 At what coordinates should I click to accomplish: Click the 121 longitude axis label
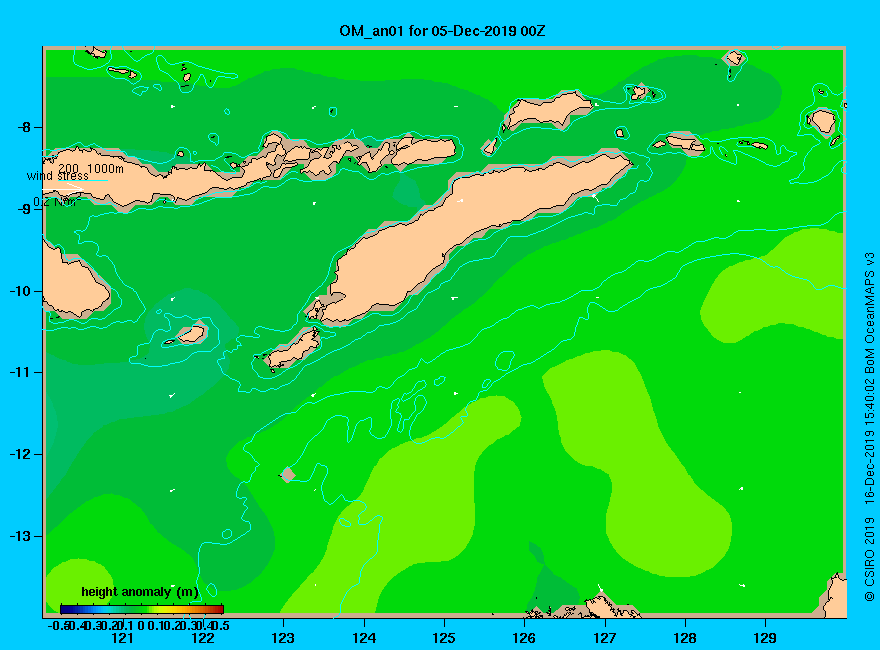coord(122,638)
